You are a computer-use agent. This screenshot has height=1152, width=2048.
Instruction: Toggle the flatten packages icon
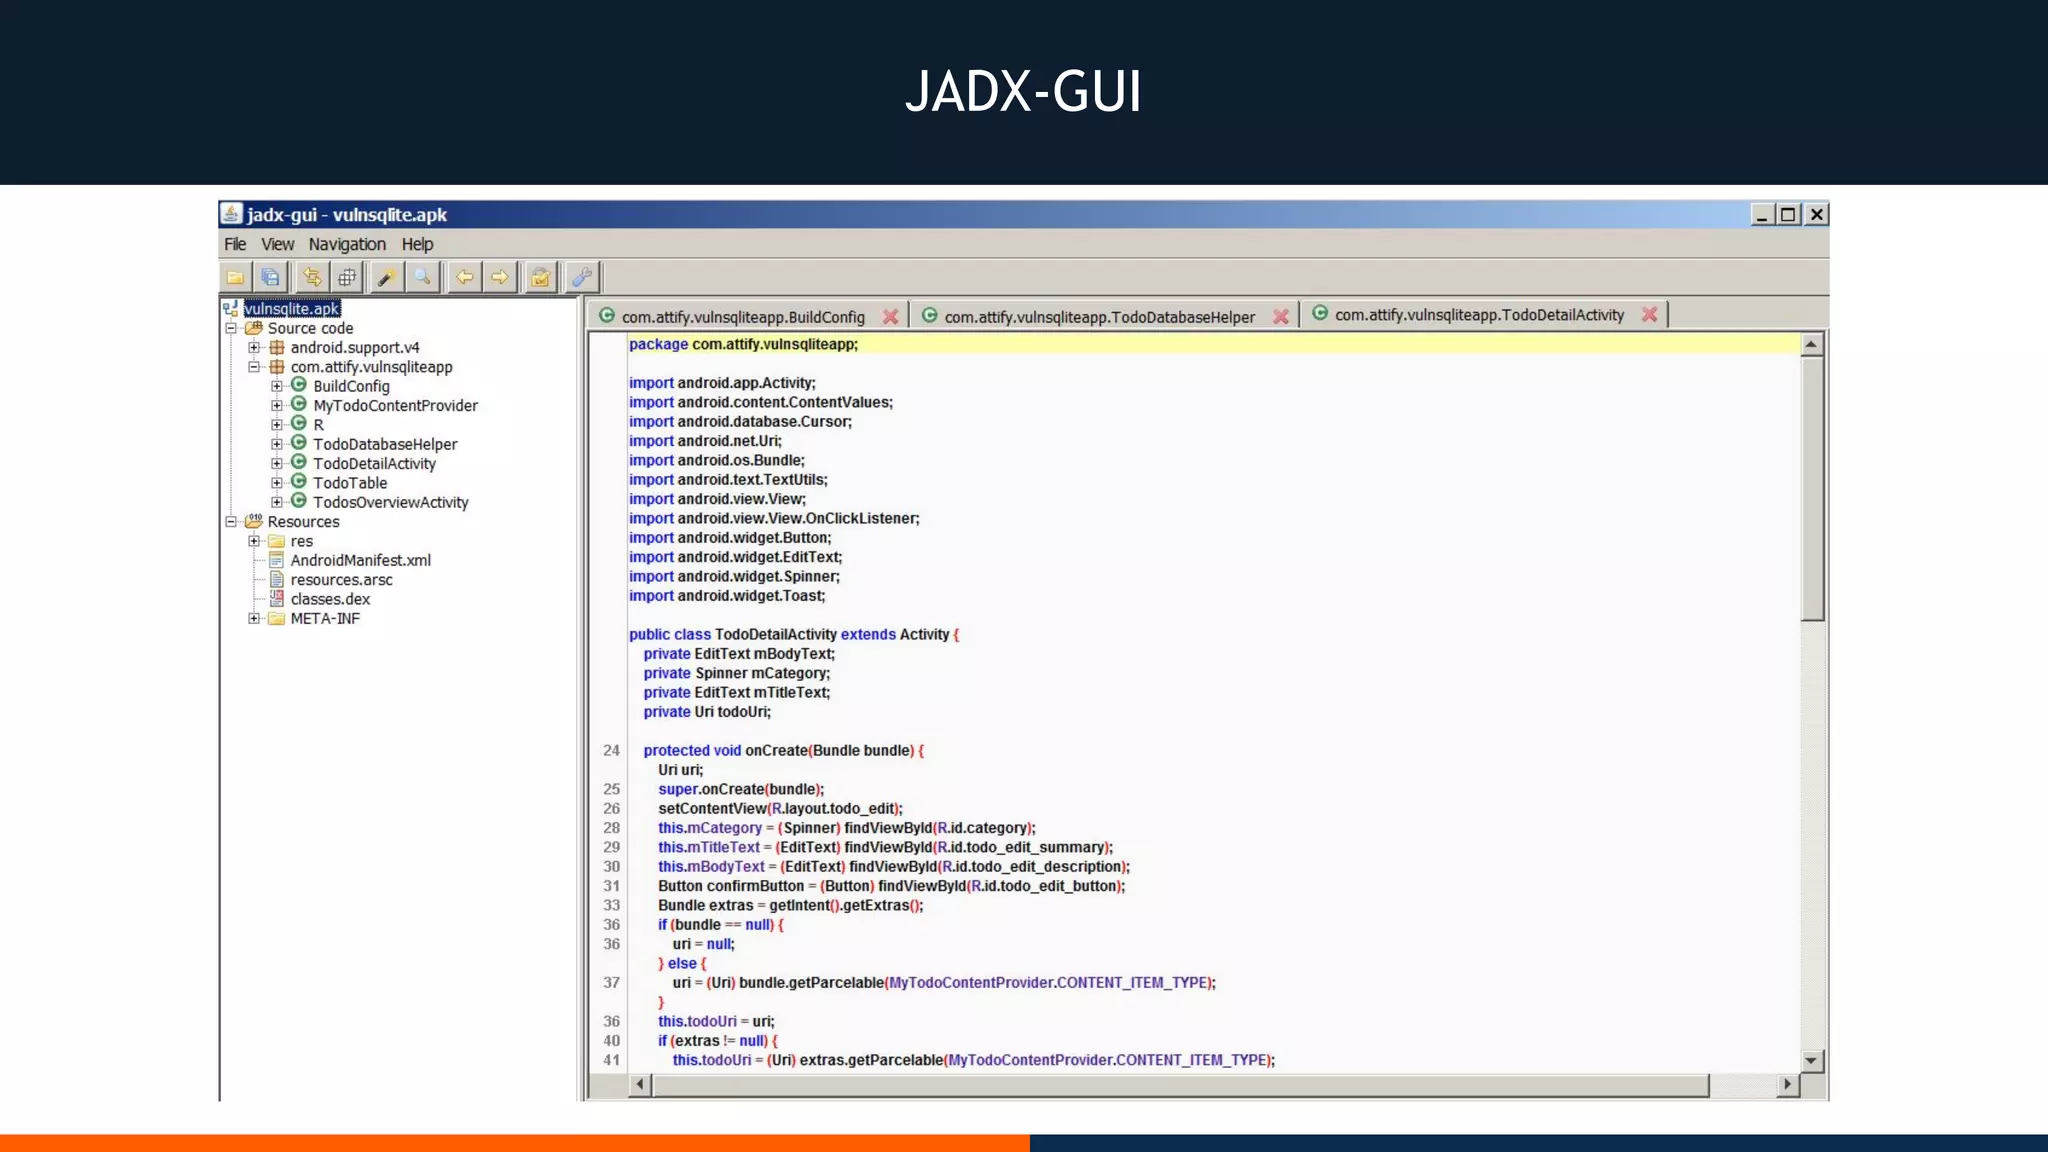[347, 277]
